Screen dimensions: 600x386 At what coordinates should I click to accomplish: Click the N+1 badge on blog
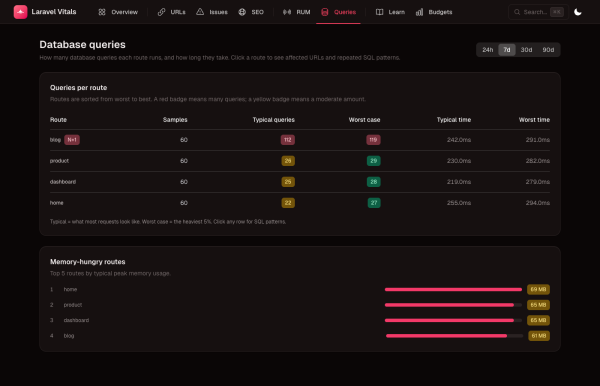pos(72,140)
